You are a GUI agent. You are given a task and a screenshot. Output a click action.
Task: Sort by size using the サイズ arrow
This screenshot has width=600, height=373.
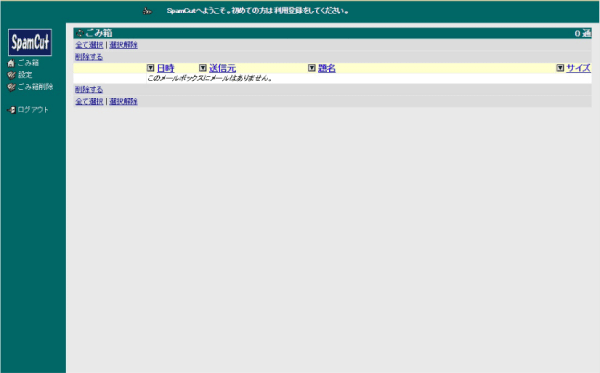click(x=560, y=68)
